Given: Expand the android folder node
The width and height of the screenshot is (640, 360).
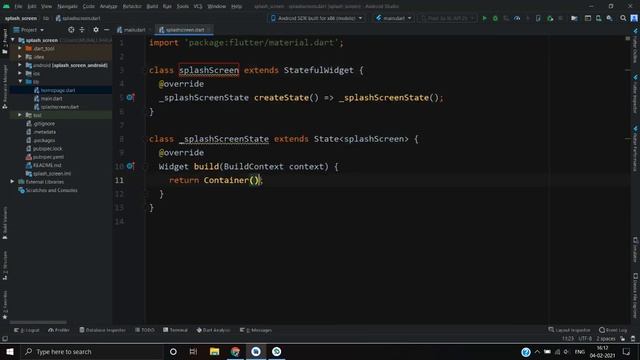Looking at the screenshot, I should tap(20, 65).
